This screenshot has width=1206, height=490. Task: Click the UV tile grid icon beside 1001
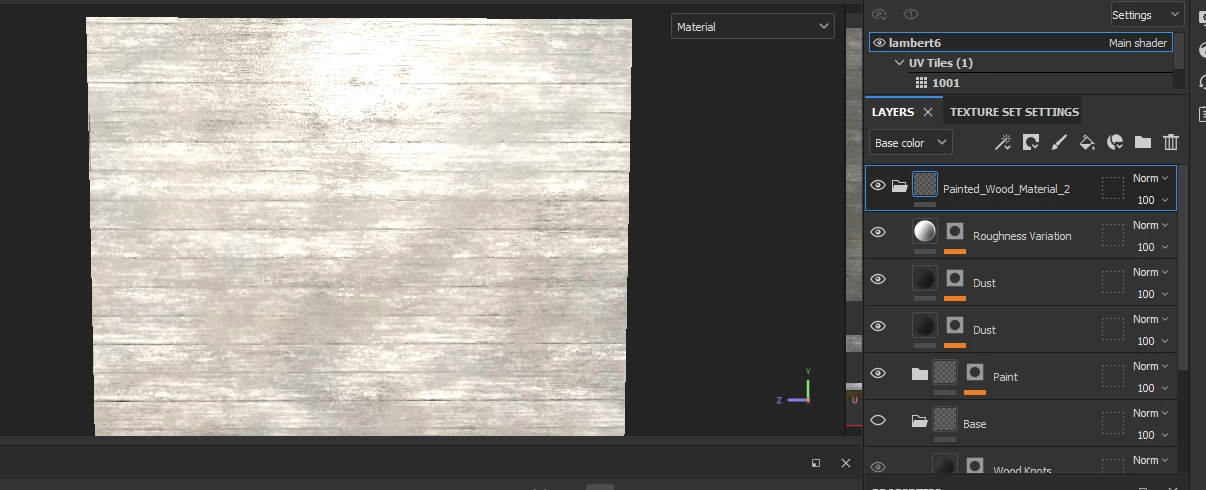pyautogui.click(x=922, y=83)
